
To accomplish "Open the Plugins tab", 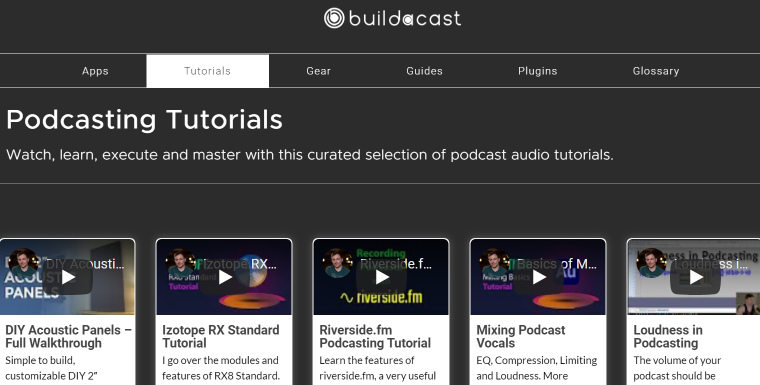I will [x=538, y=71].
